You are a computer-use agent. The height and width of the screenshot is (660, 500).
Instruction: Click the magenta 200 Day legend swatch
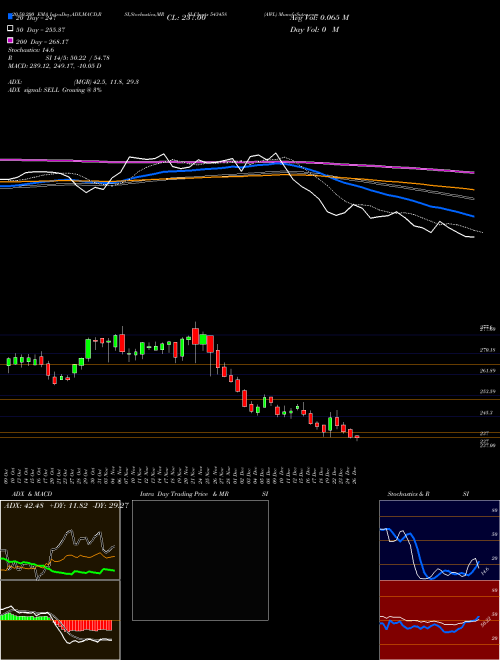tap(10, 41)
